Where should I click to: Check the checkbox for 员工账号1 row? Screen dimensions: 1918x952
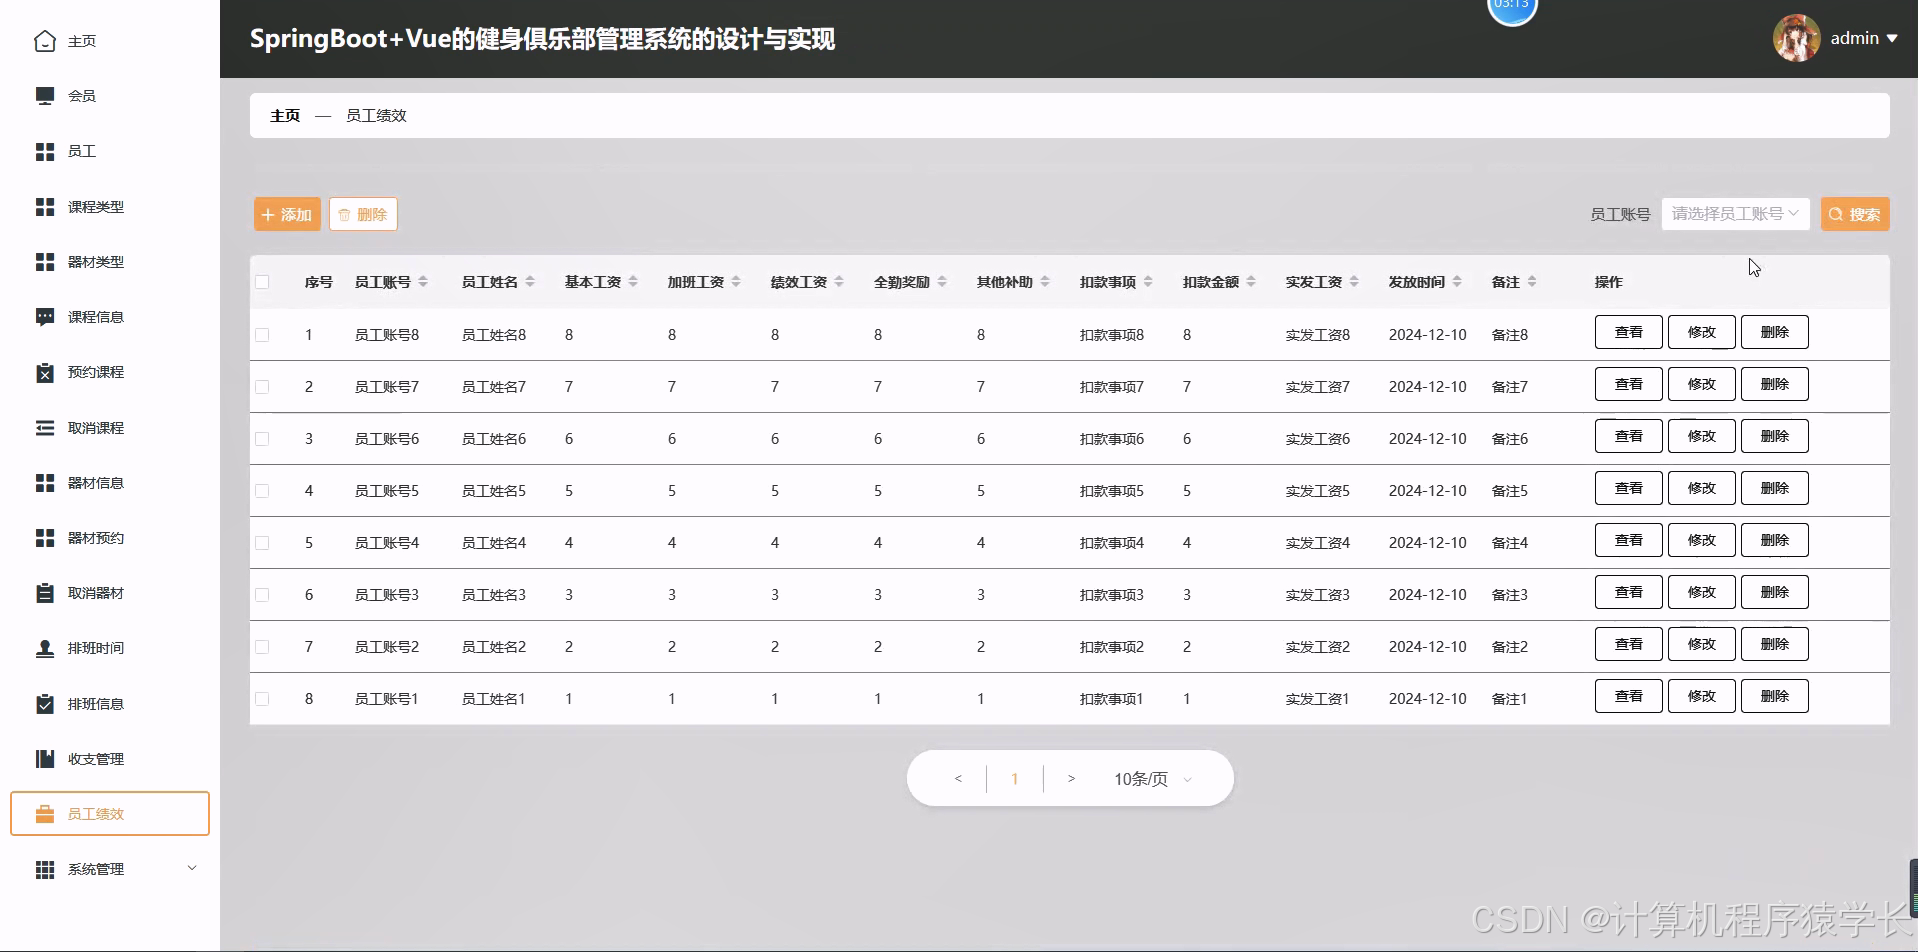coord(263,698)
